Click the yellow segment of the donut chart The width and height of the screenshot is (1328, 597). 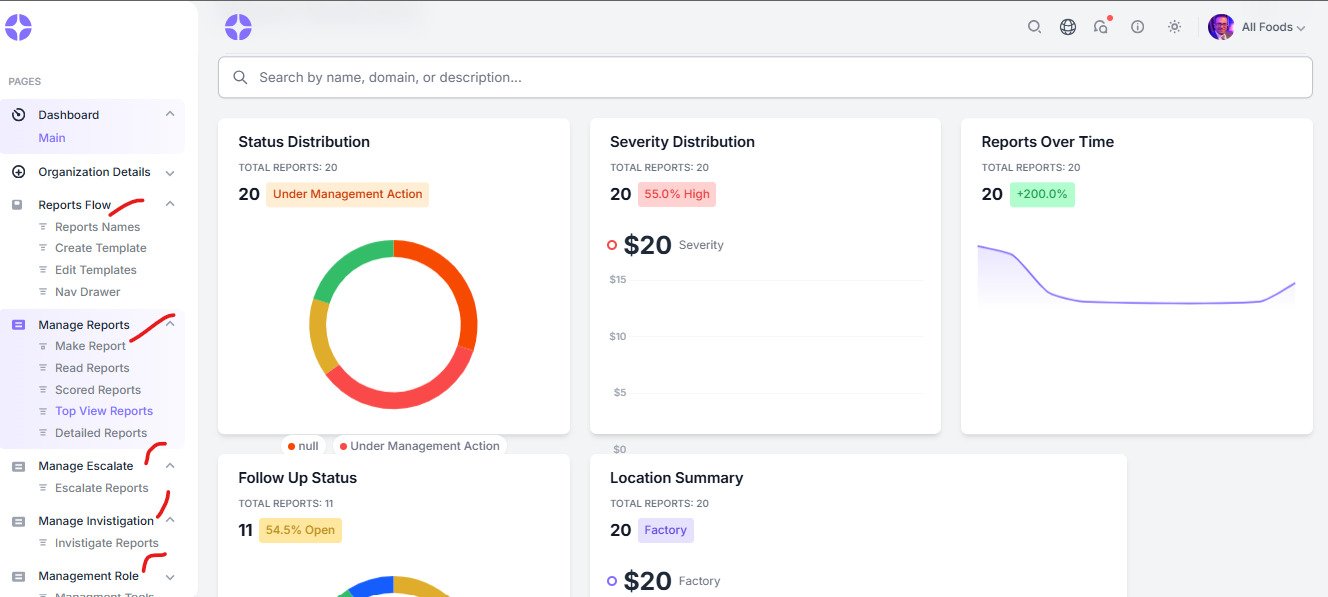pos(320,335)
